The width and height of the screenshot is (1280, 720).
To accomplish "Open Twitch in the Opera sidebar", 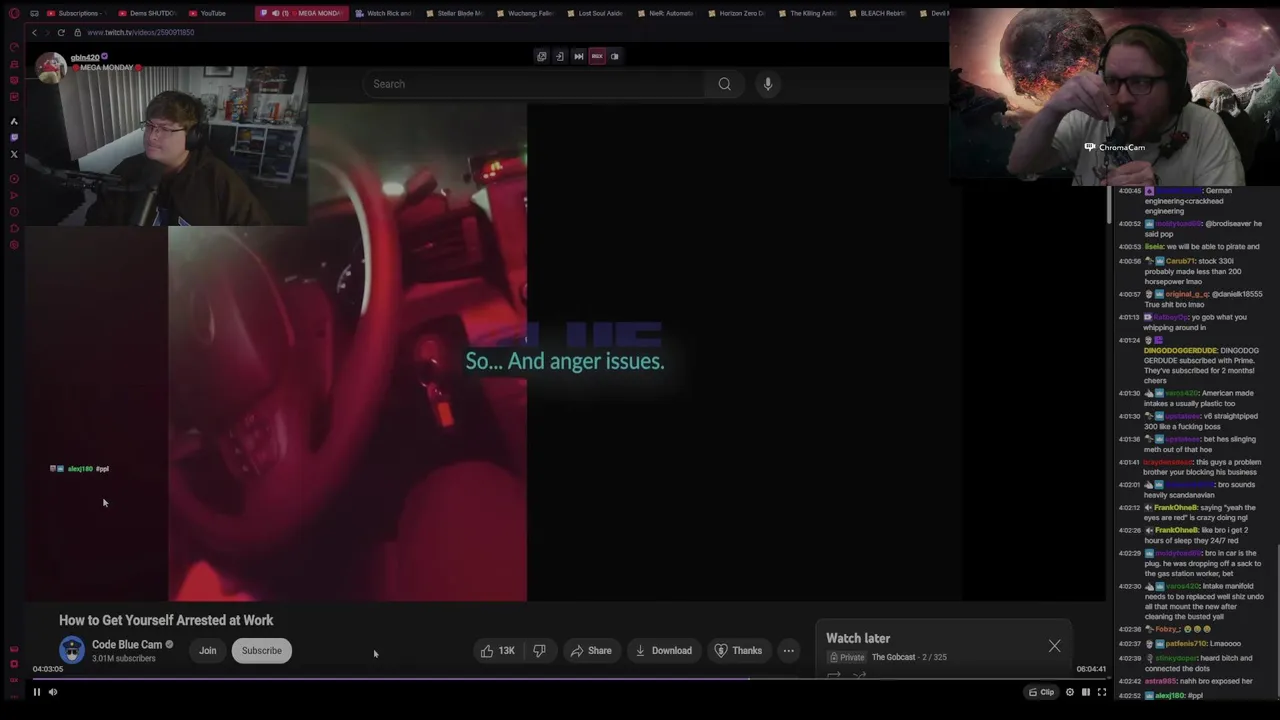I will coord(14,137).
